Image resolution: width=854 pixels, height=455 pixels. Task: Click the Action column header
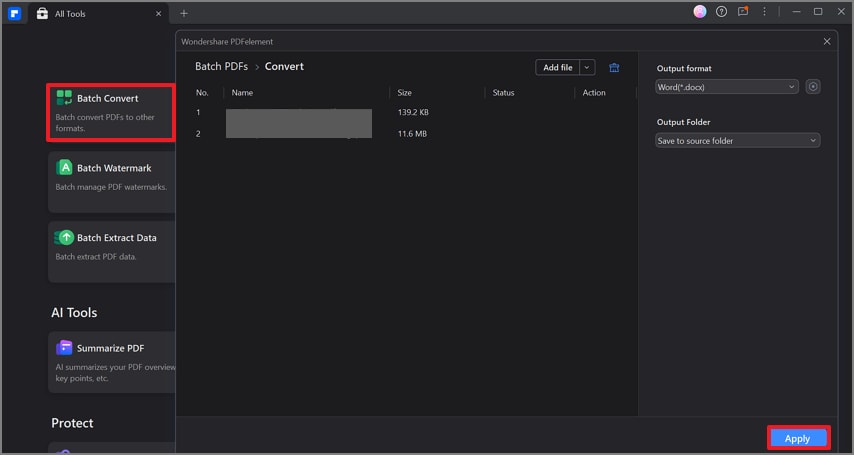594,93
